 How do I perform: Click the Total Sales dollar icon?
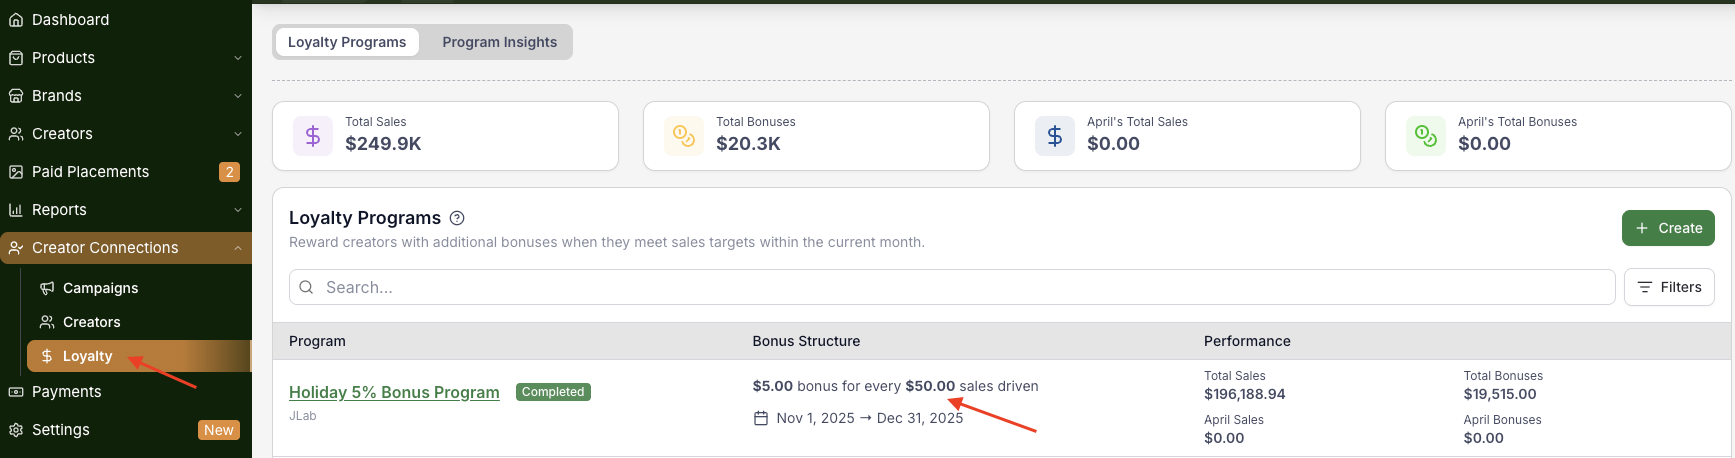pyautogui.click(x=313, y=135)
